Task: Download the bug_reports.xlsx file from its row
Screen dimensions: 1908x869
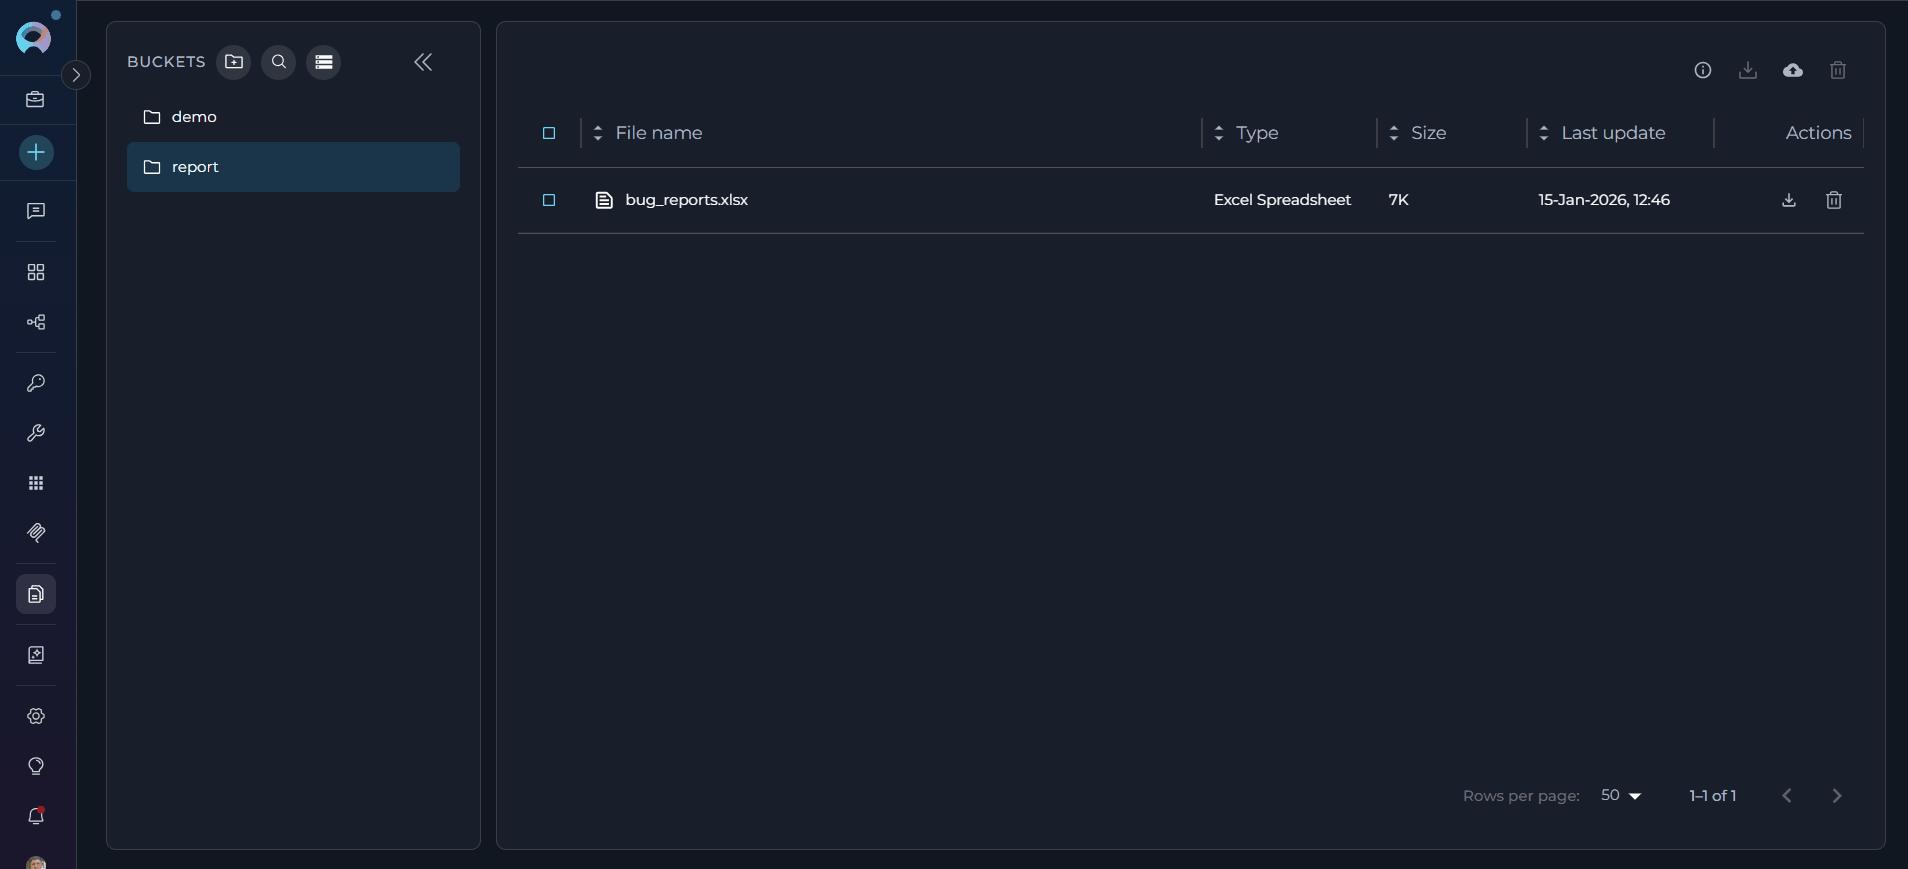Action: tap(1789, 200)
